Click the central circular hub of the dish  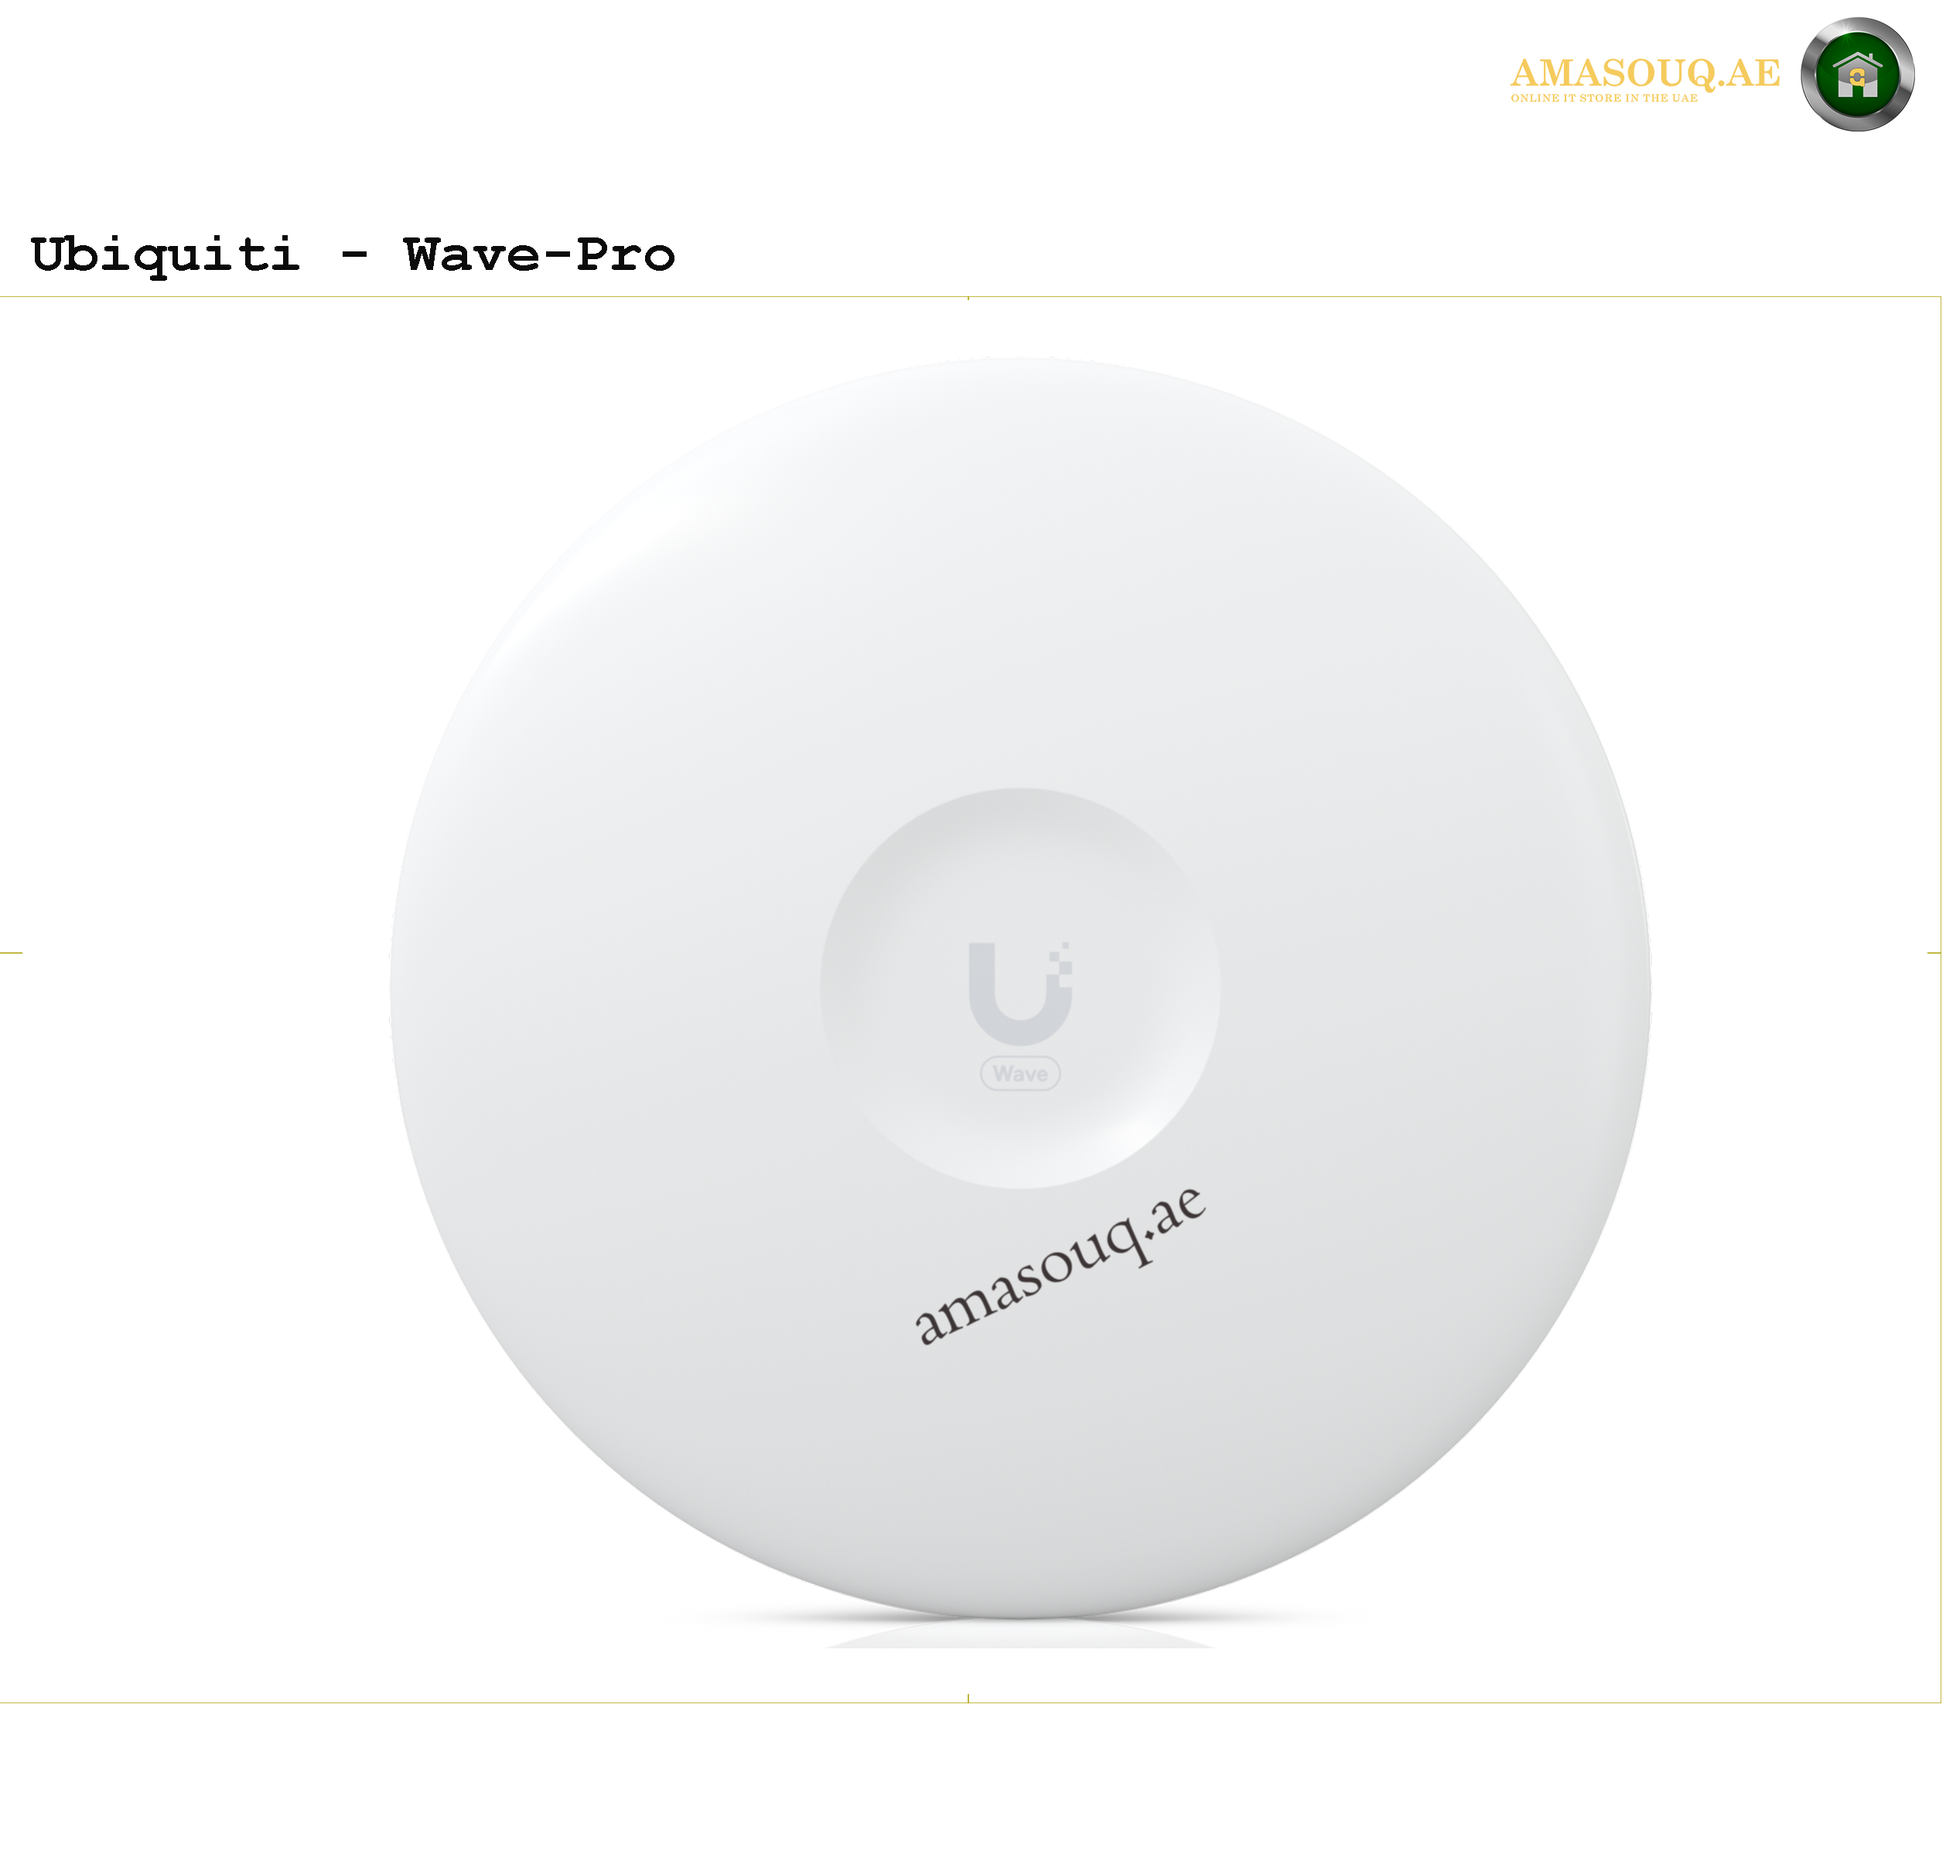tap(1020, 989)
